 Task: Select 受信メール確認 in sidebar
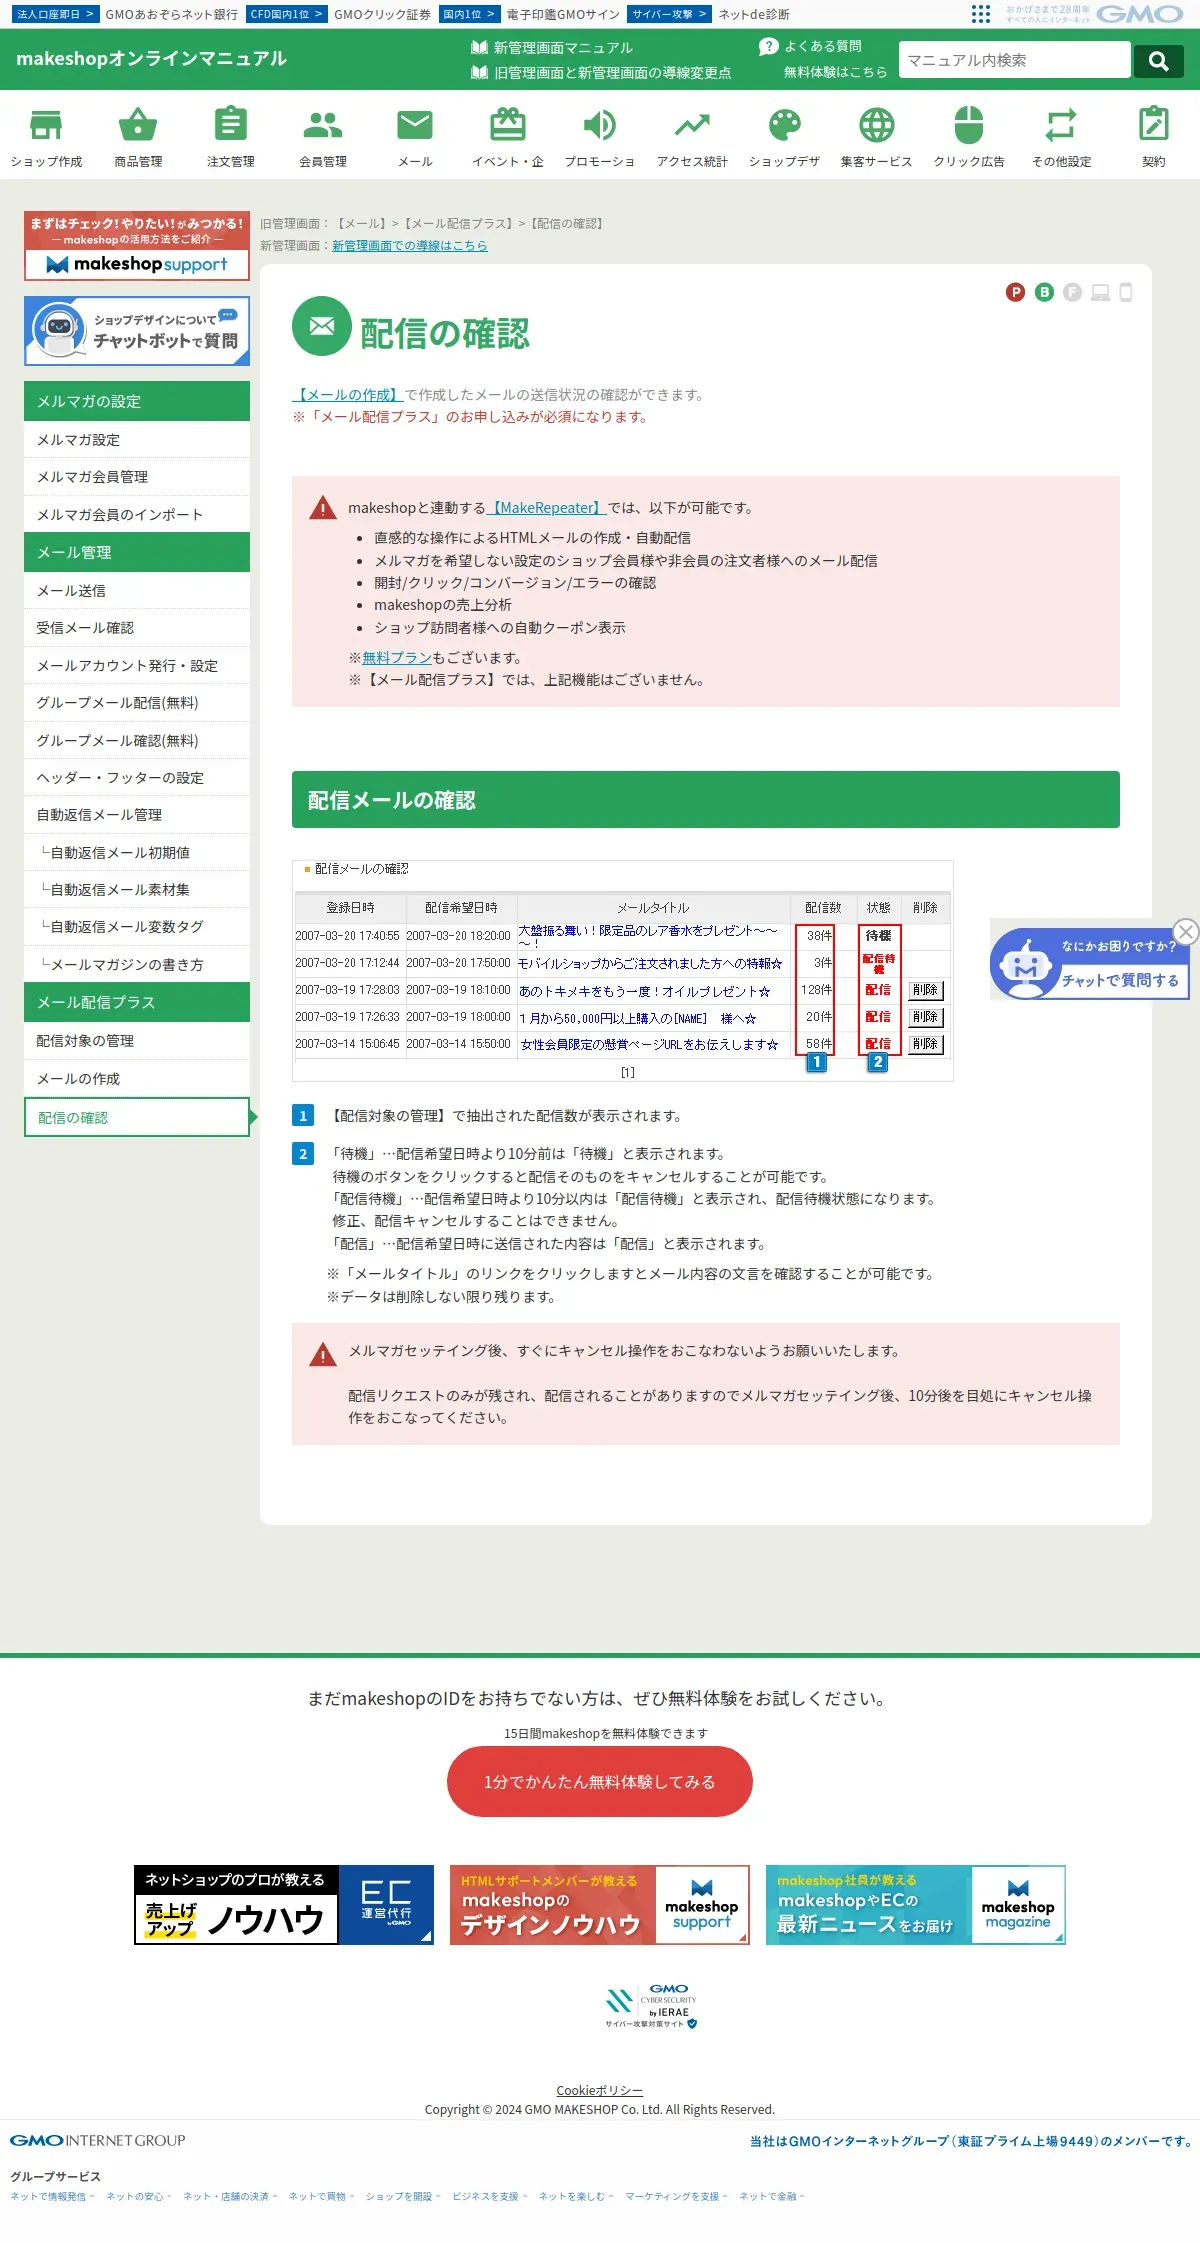(137, 628)
